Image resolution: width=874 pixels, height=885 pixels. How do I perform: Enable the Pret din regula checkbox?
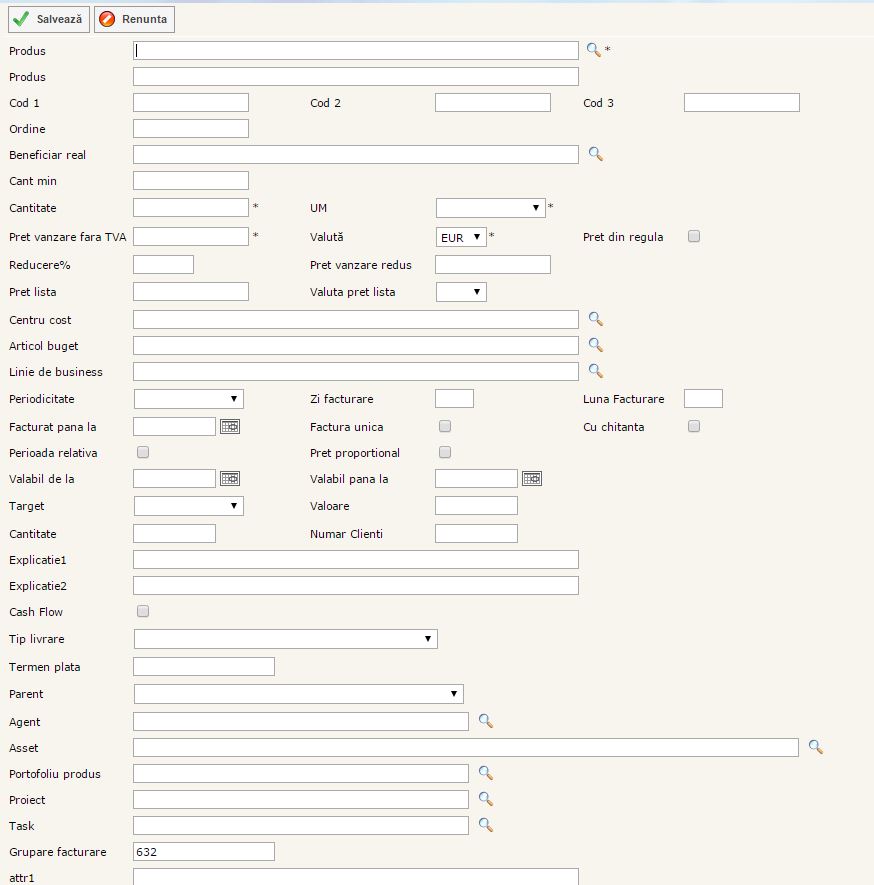694,237
